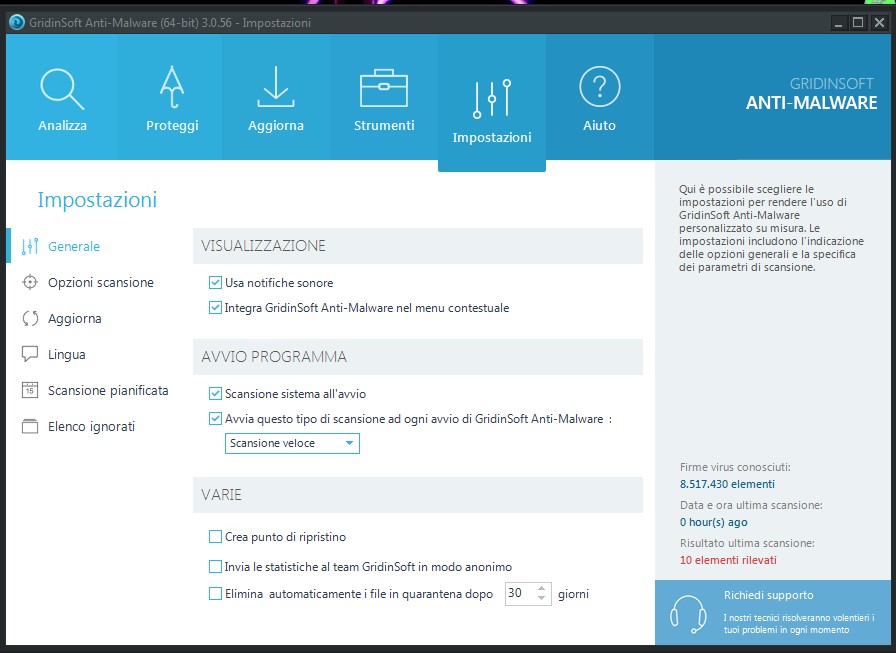The image size is (896, 653).
Task: Click the Aggiorna download arrow icon
Action: [x=275, y=87]
